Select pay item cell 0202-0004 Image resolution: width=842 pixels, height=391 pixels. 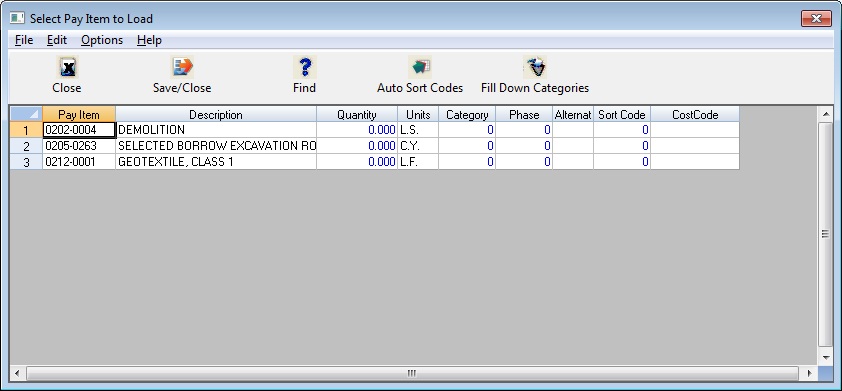click(x=79, y=130)
